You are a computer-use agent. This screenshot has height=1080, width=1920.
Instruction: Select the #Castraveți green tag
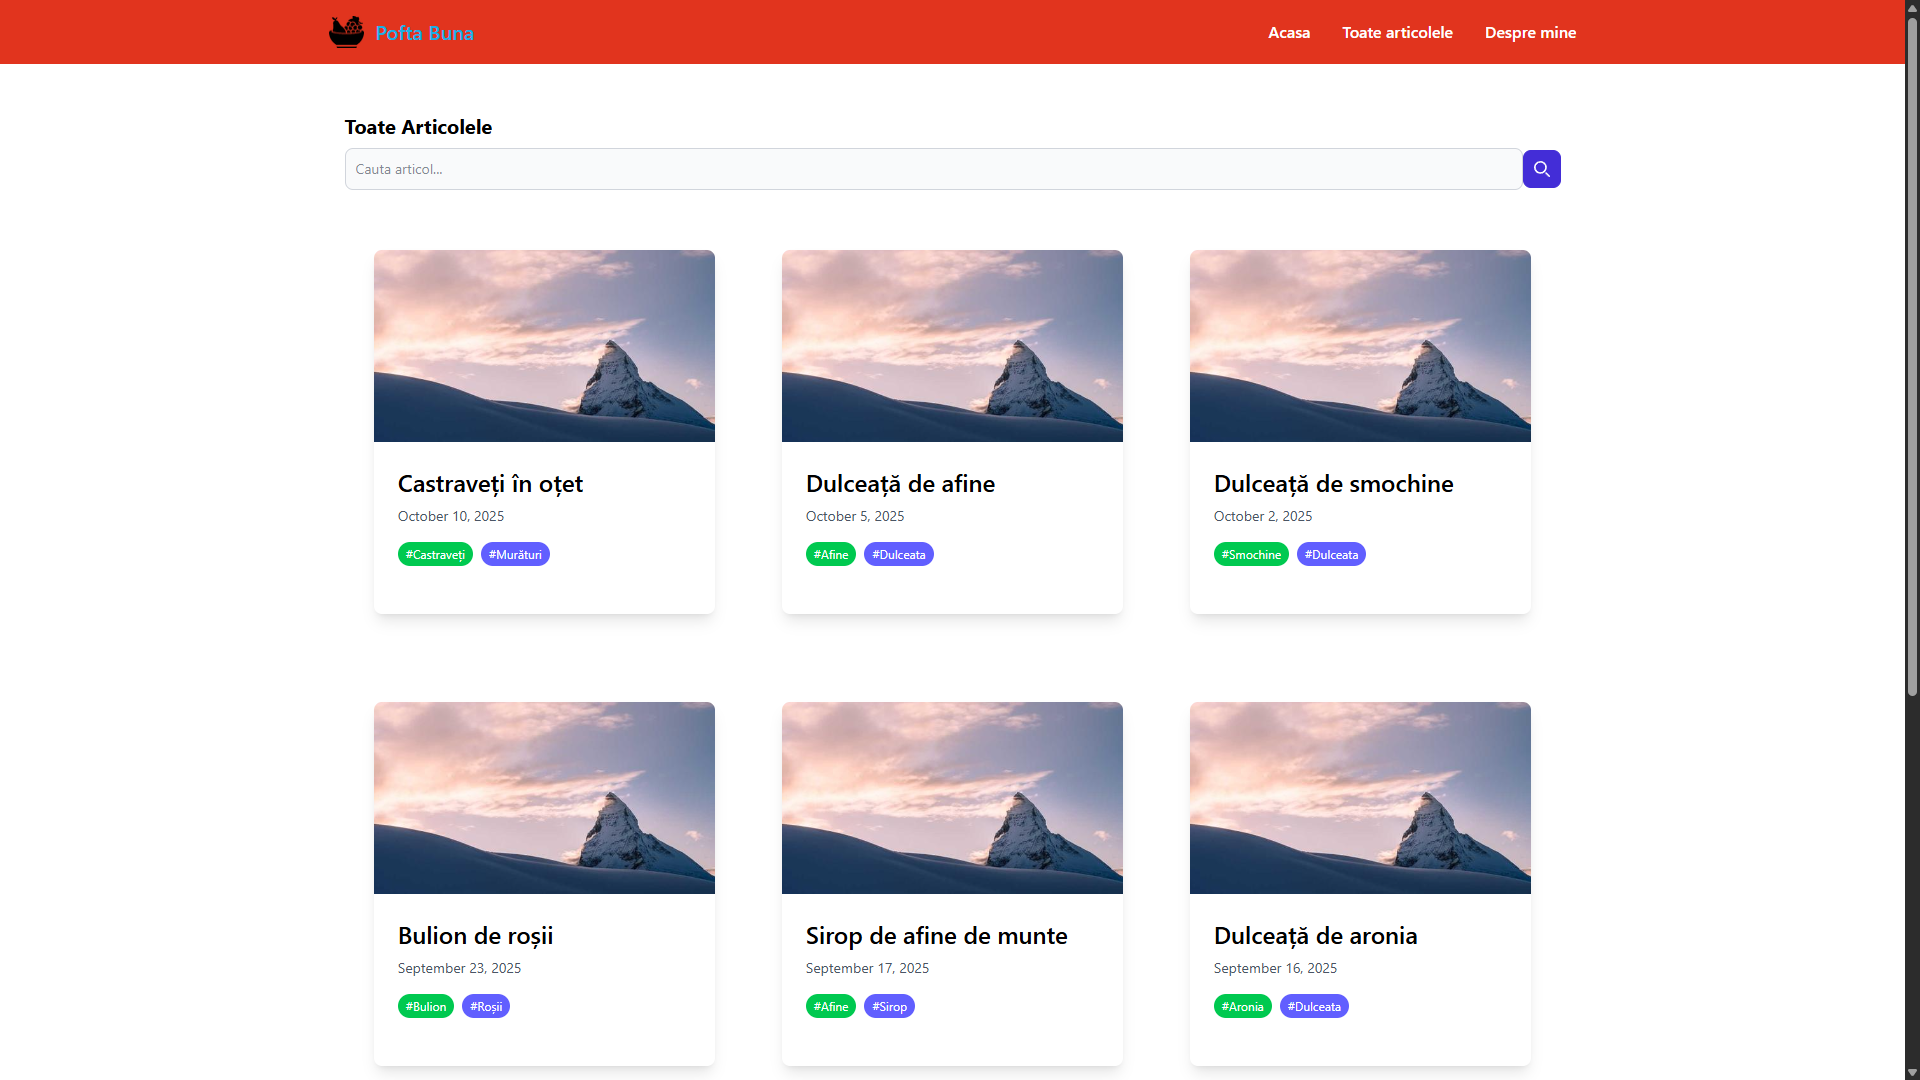coord(435,555)
